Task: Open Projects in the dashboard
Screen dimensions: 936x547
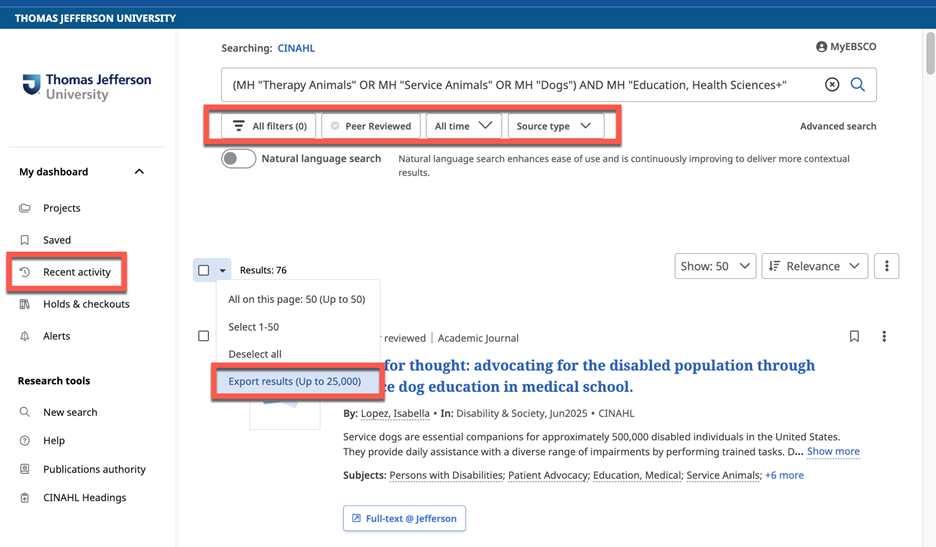Action: (x=61, y=208)
